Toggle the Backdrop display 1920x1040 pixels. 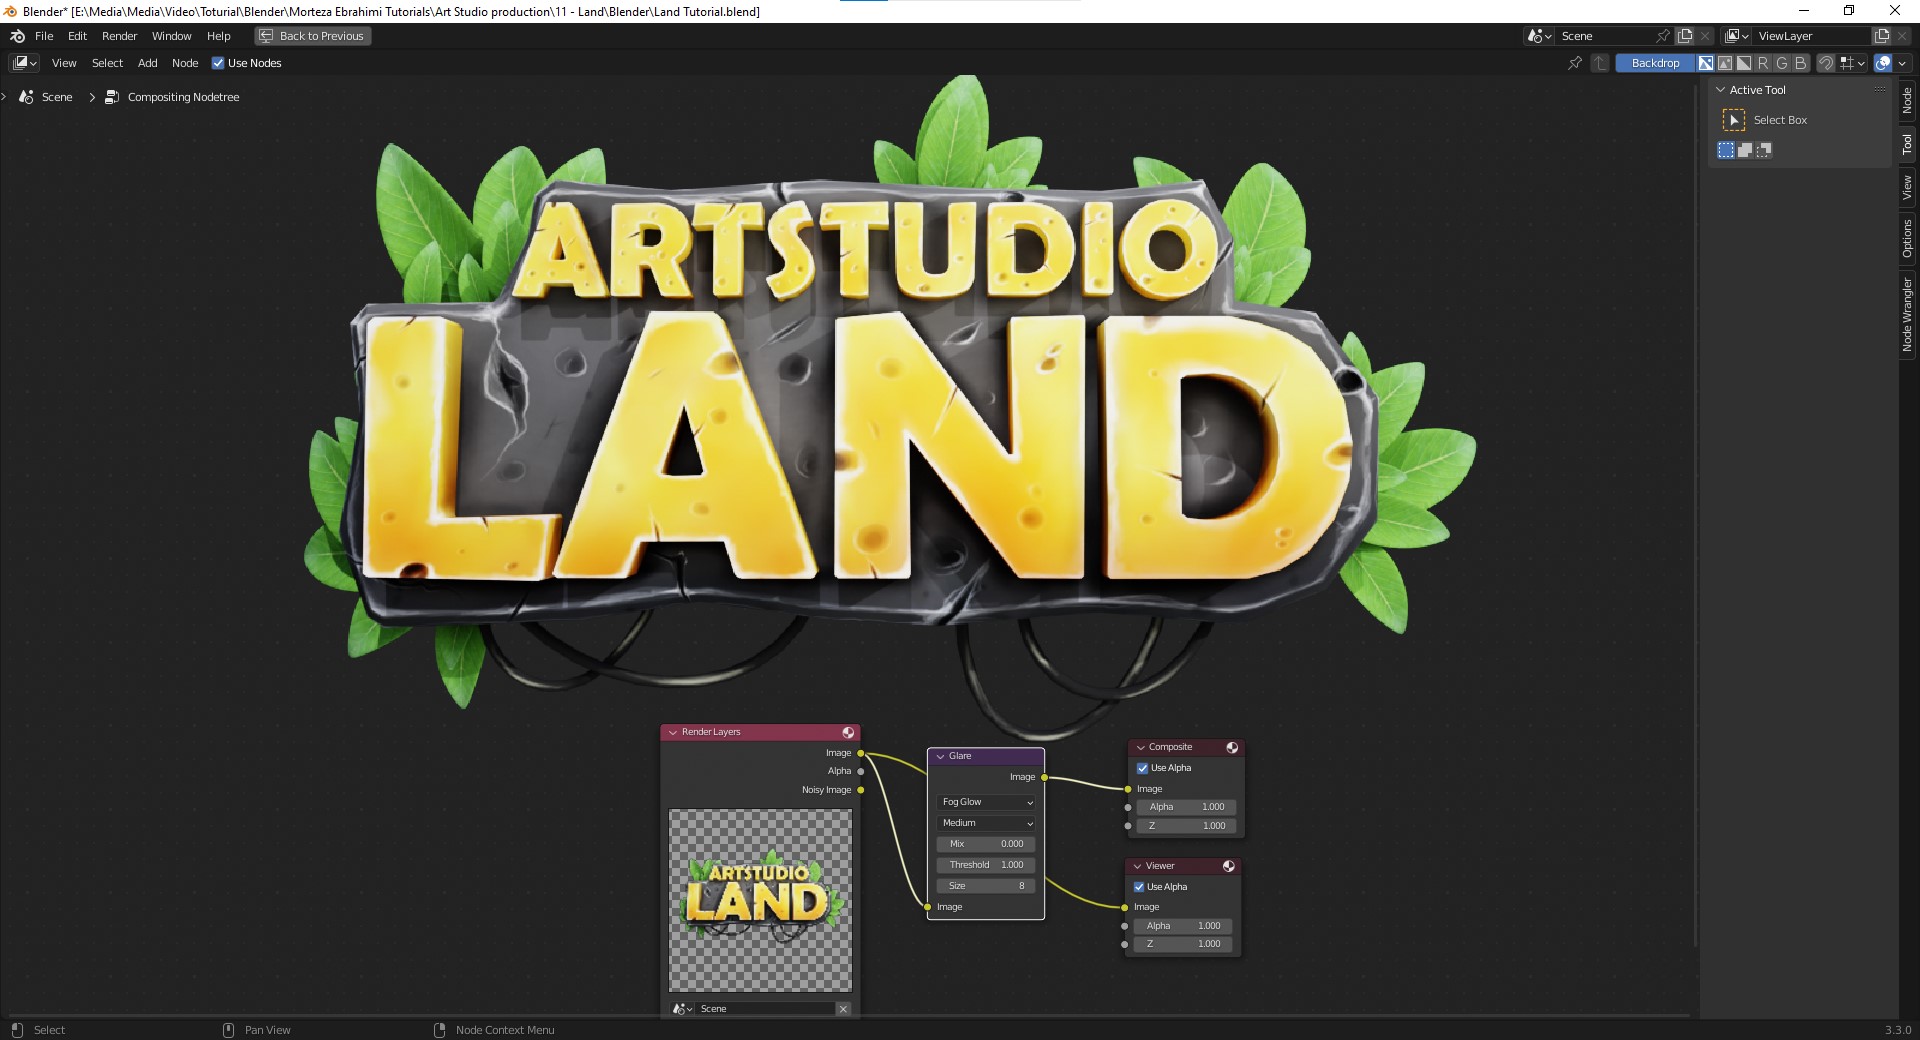[1655, 63]
